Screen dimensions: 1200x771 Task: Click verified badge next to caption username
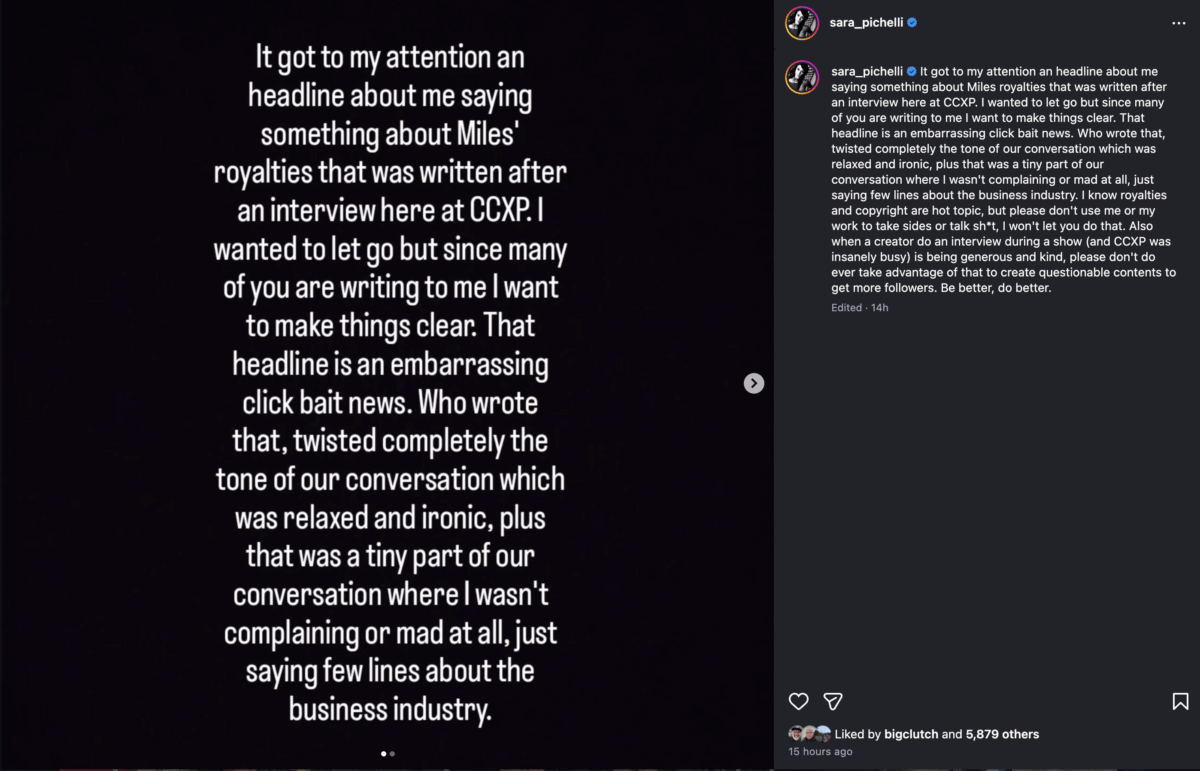911,72
